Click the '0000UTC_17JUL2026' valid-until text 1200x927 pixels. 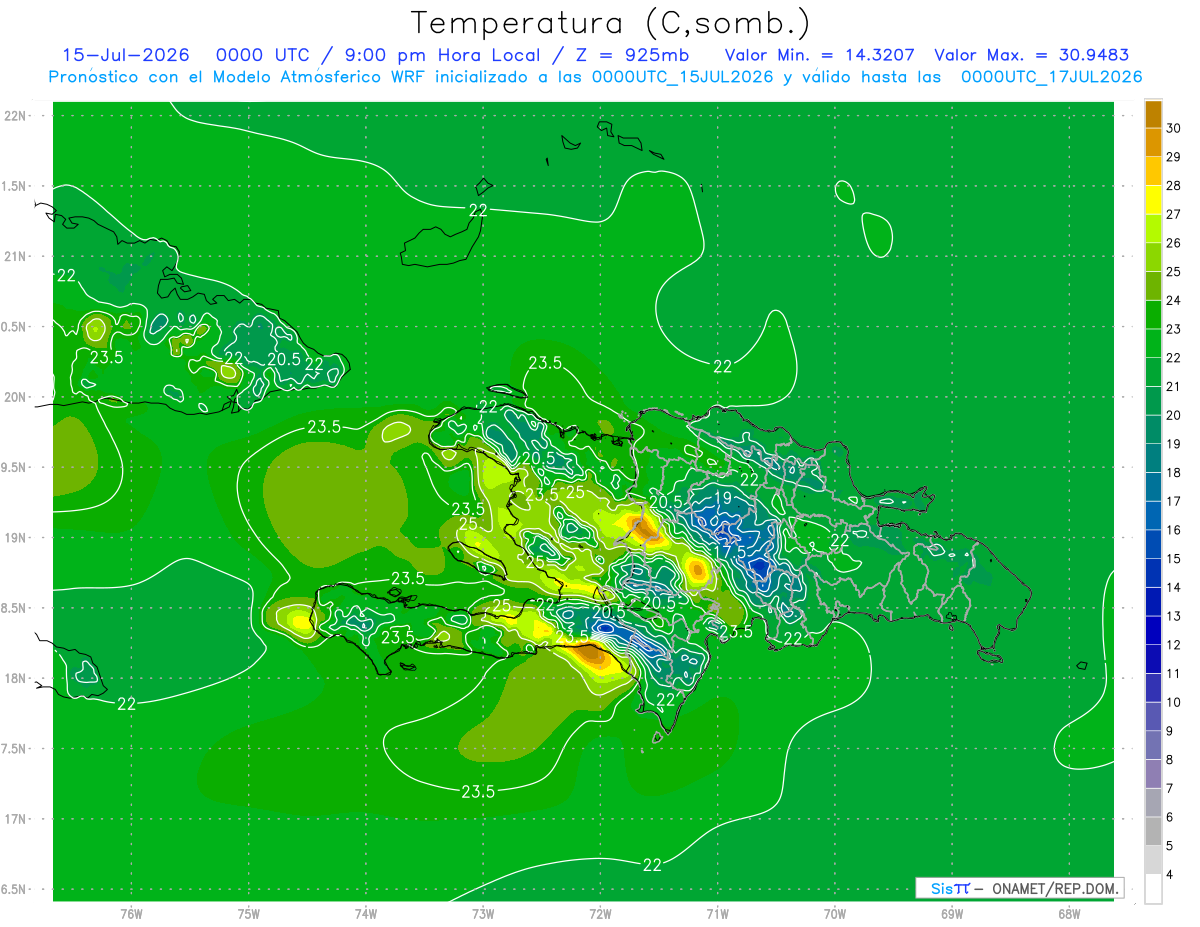click(x=1051, y=77)
